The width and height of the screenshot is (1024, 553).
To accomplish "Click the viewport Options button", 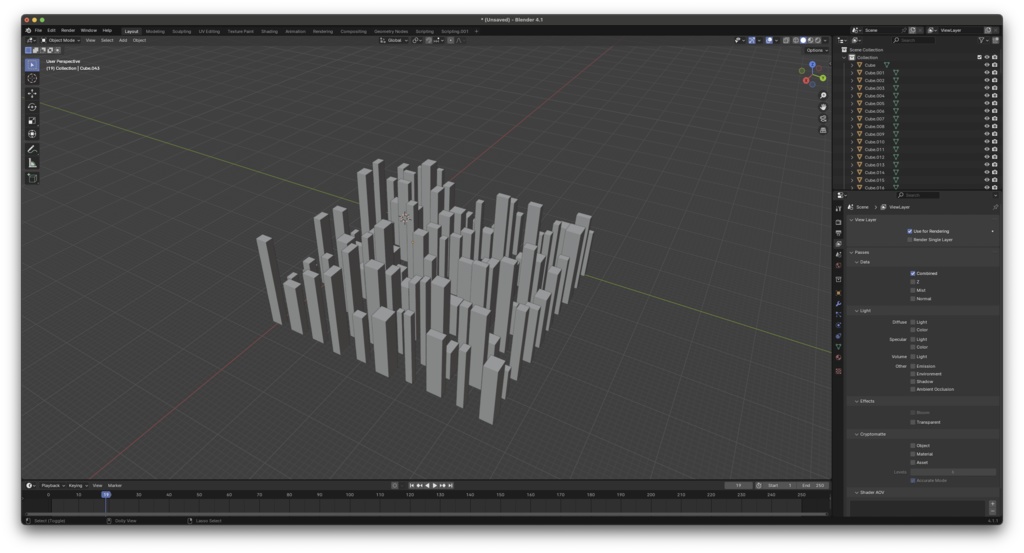I will [x=816, y=50].
